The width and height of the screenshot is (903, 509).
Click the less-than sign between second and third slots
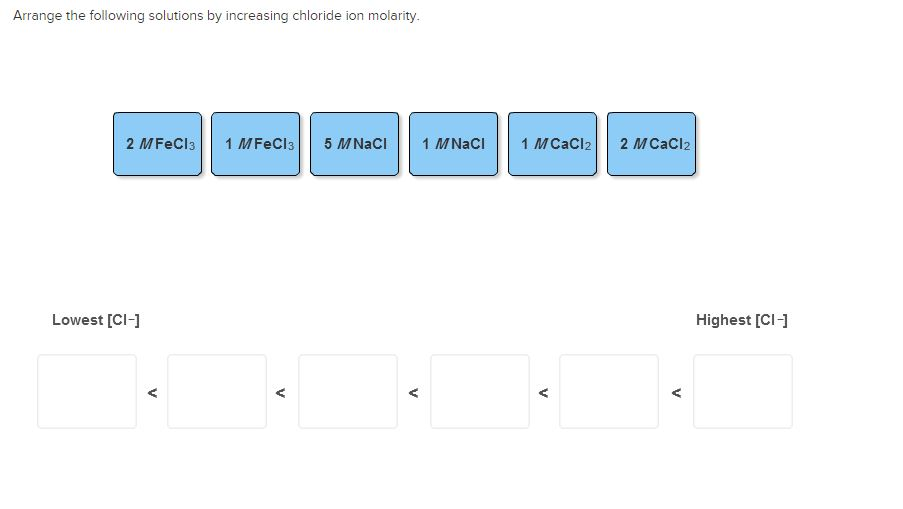[x=280, y=393]
